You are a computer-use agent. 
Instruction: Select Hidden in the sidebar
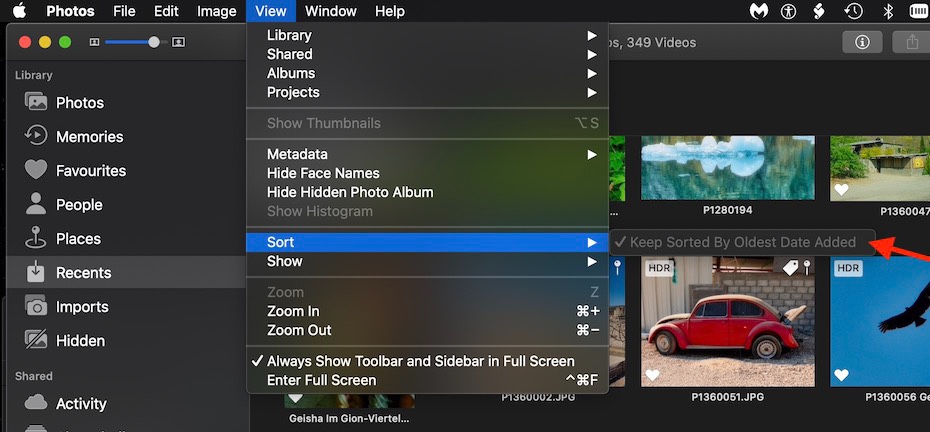tap(81, 341)
